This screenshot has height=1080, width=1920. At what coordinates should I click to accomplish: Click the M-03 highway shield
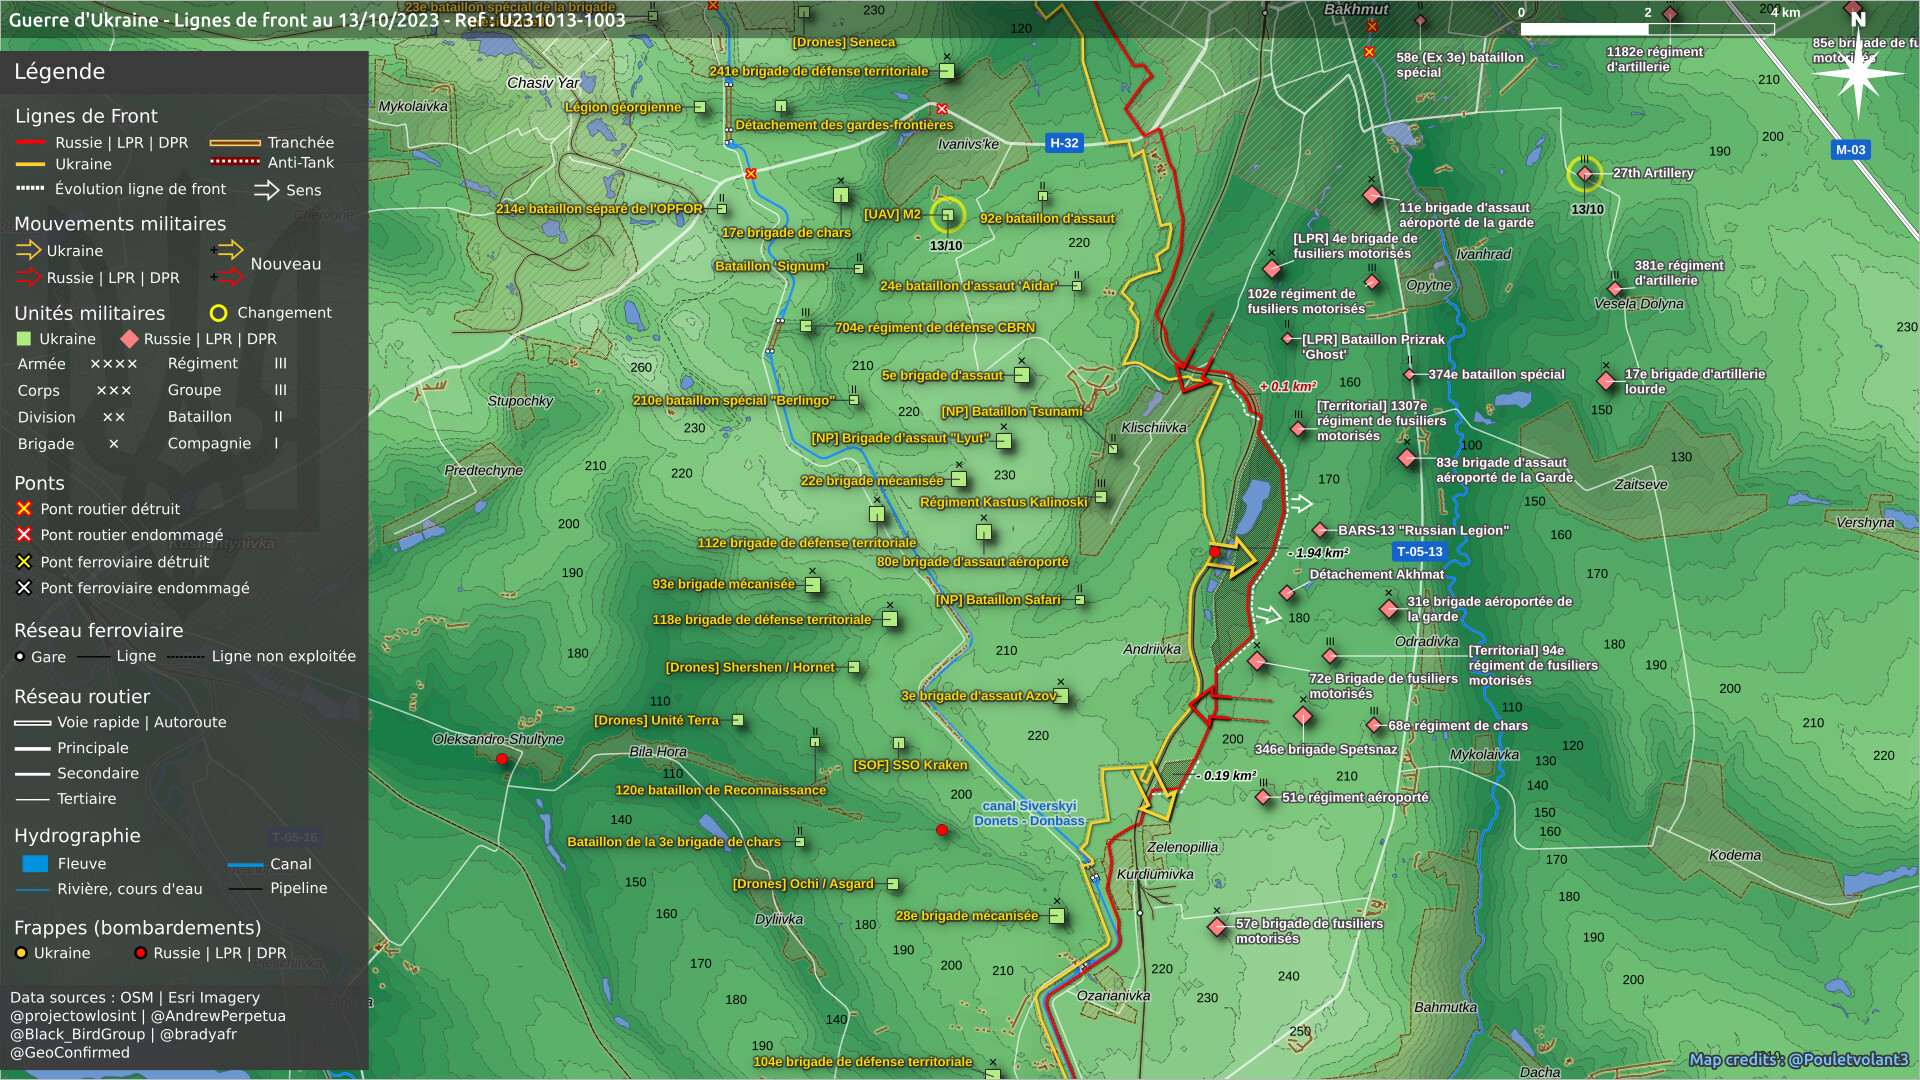click(x=1850, y=150)
